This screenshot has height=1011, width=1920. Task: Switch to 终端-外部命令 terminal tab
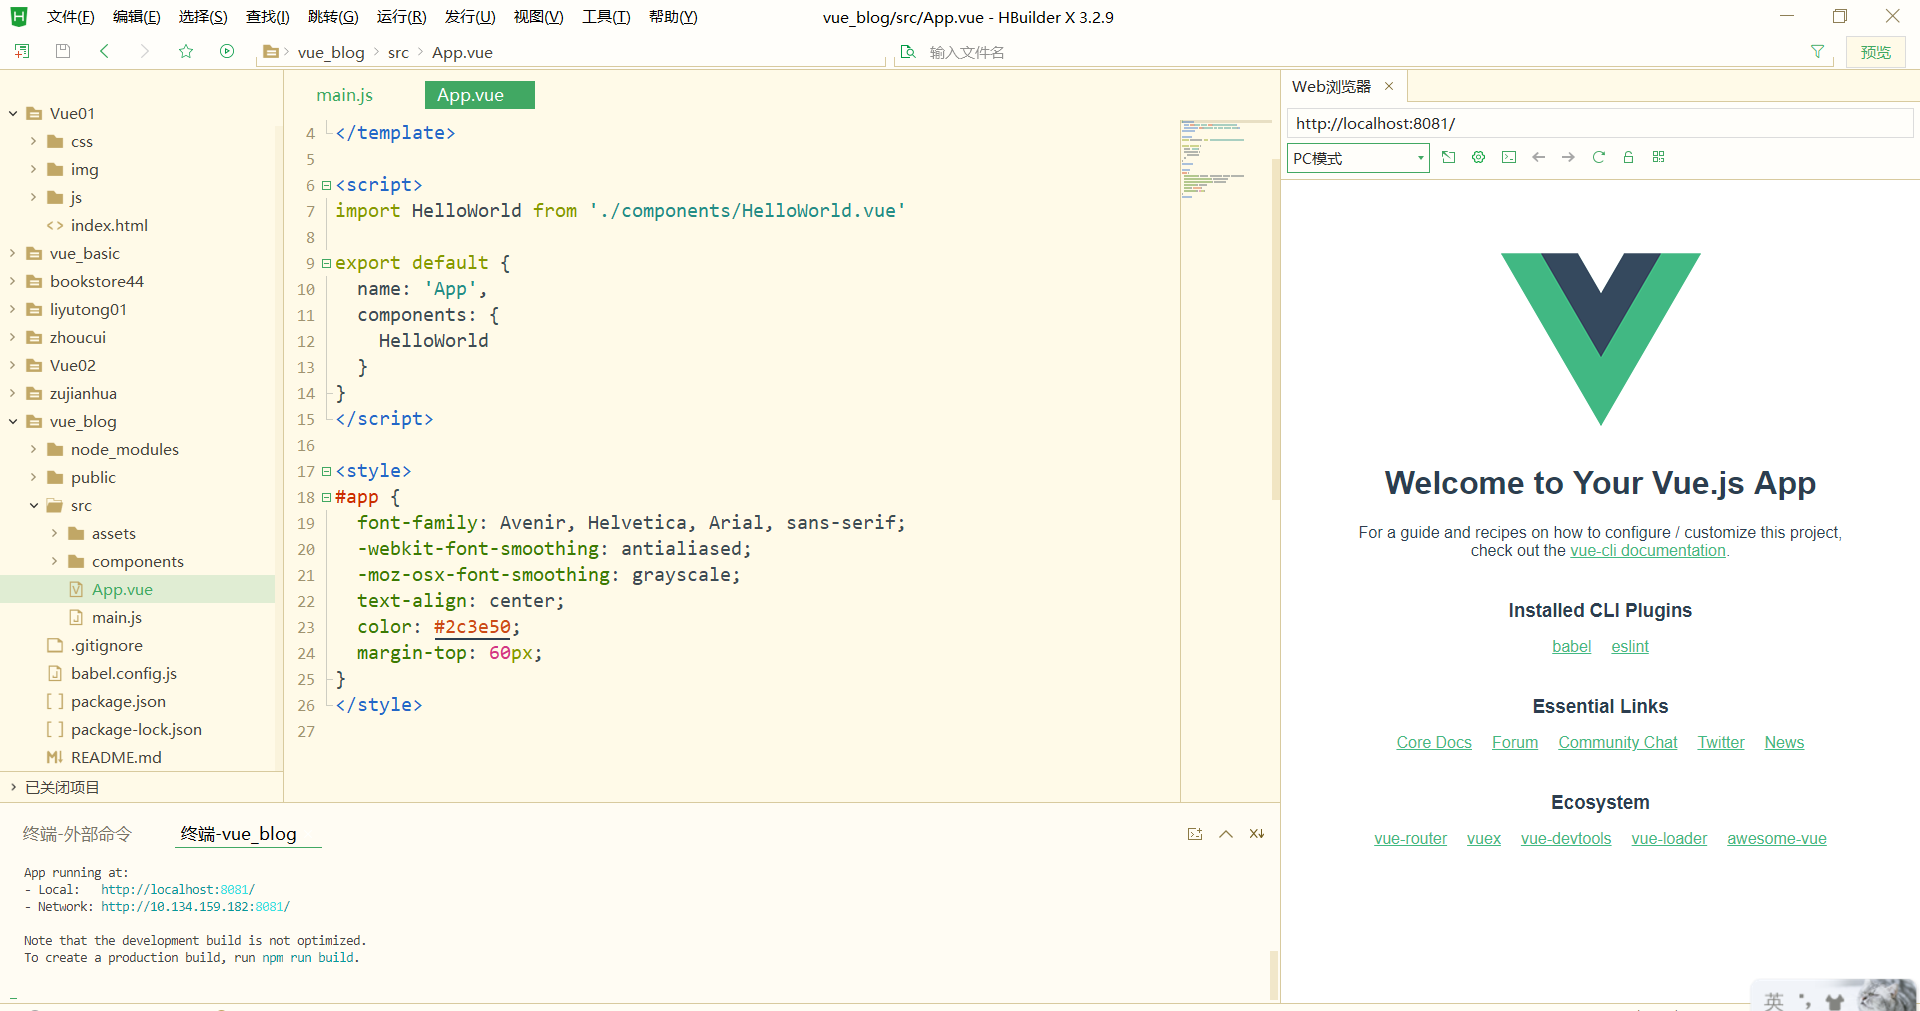[x=77, y=834]
